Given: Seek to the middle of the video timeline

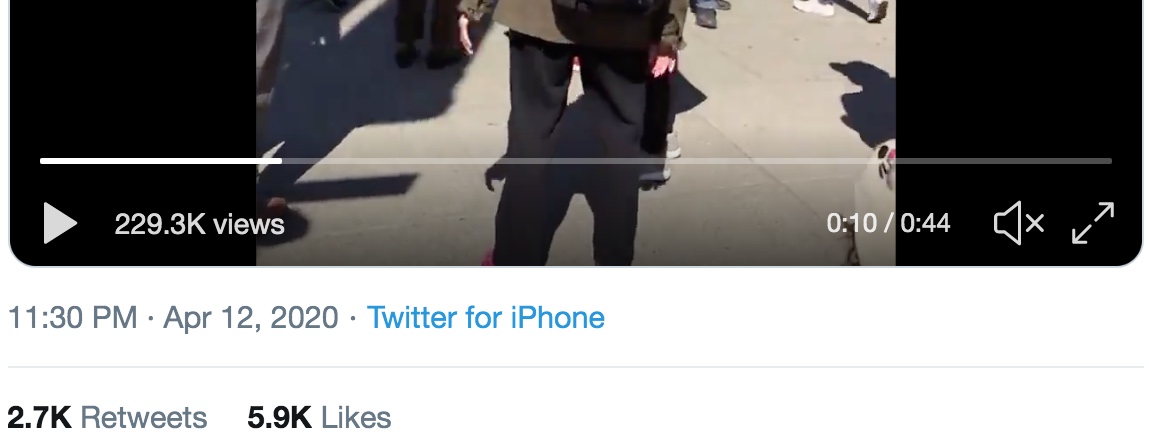Looking at the screenshot, I should click(576, 161).
